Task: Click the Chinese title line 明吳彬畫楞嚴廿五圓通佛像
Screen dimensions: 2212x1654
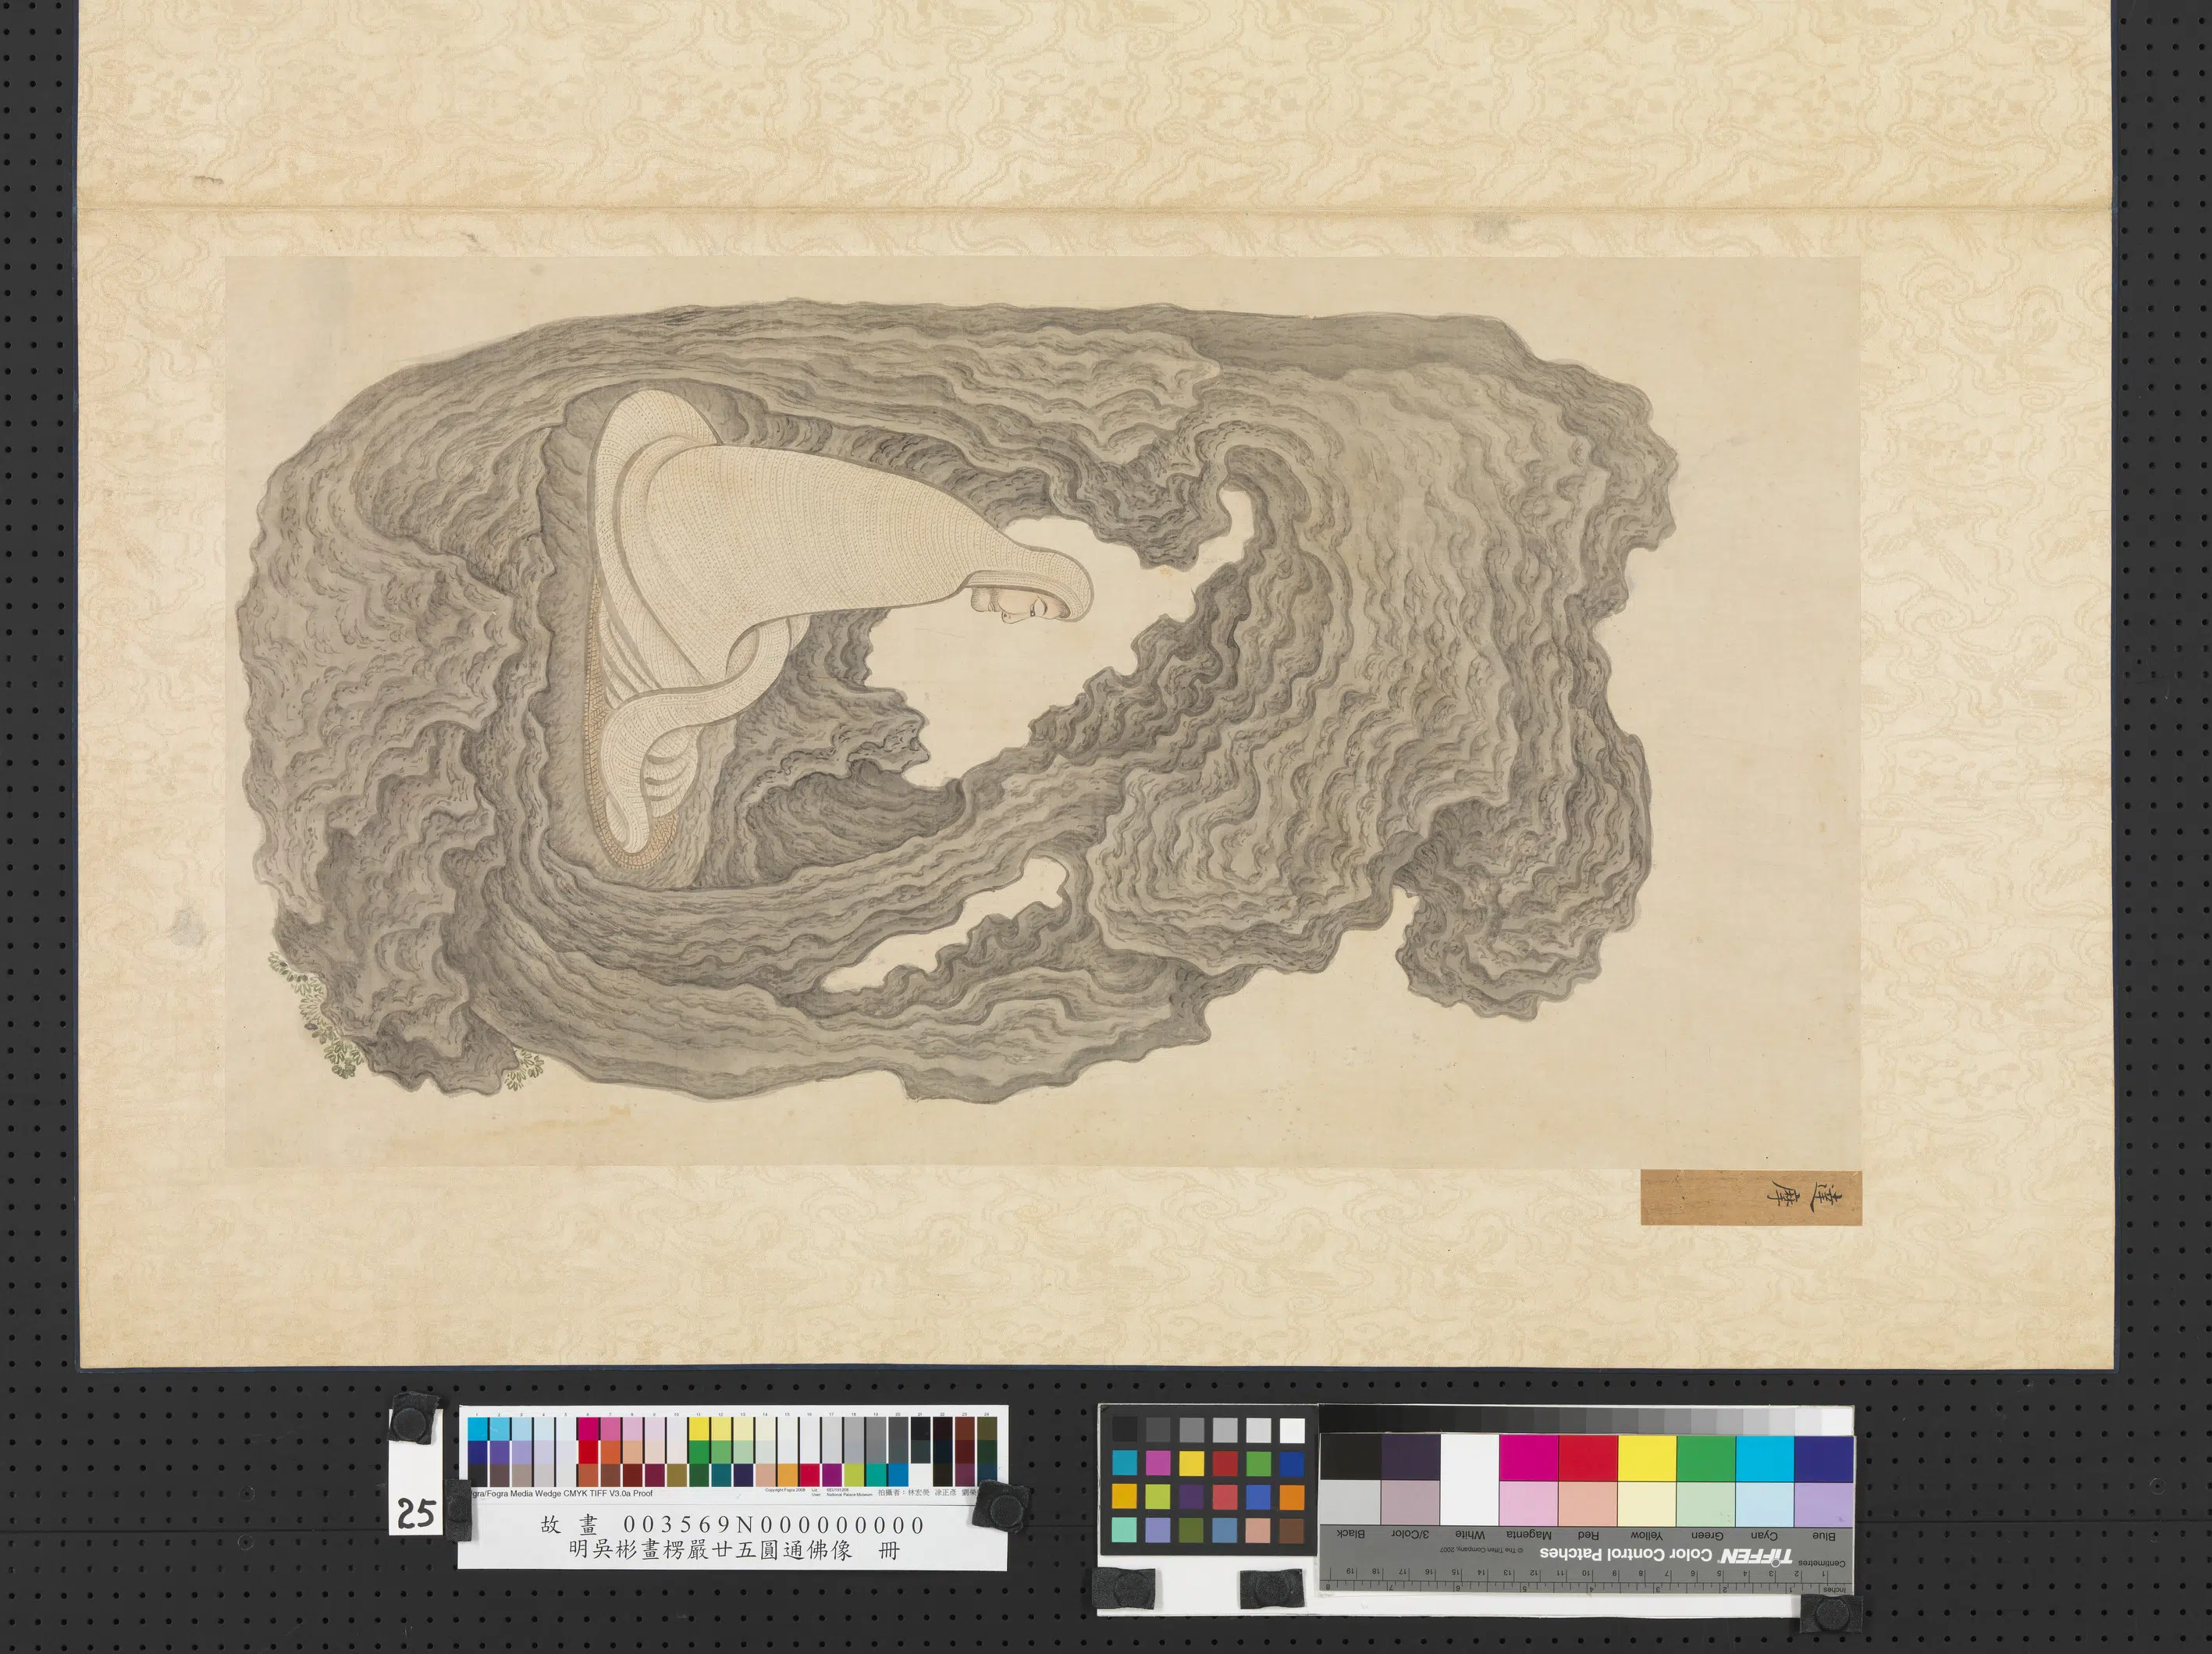Action: pyautogui.click(x=711, y=1550)
